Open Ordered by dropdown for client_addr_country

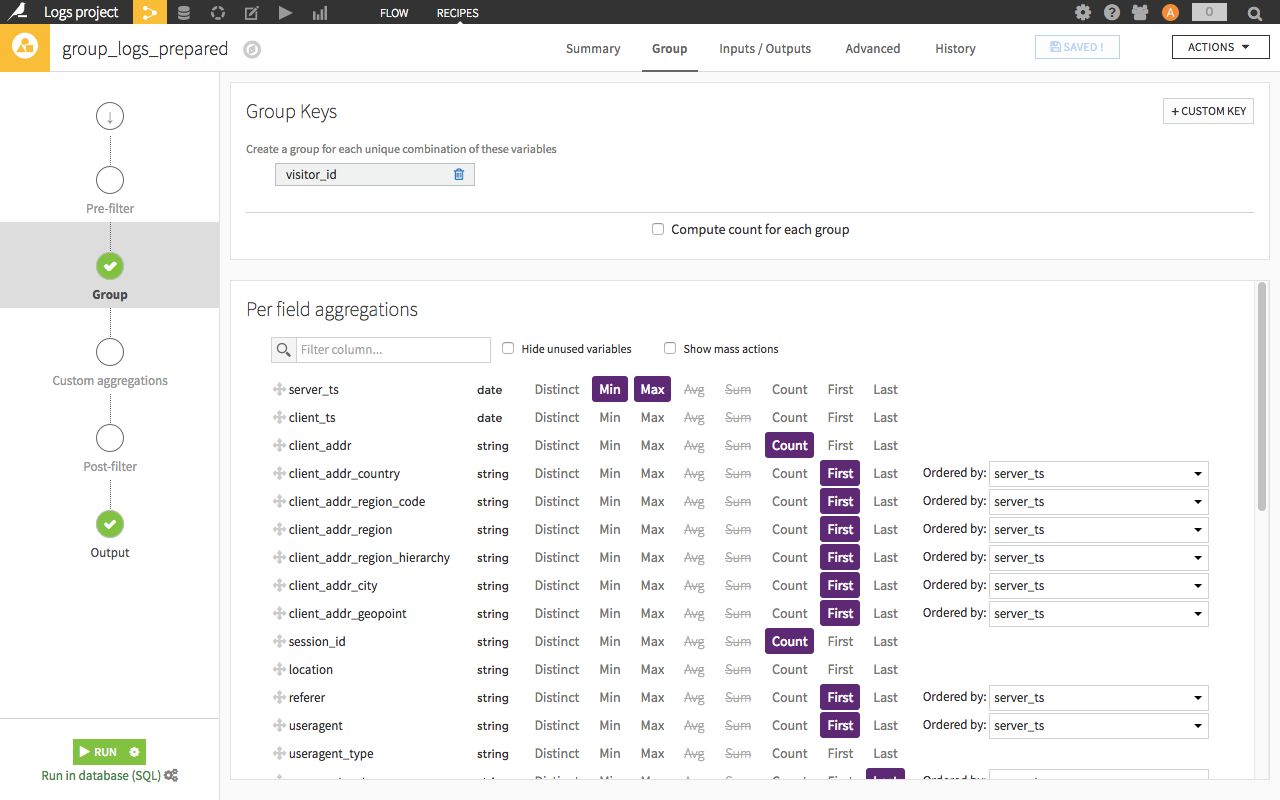(x=1098, y=473)
